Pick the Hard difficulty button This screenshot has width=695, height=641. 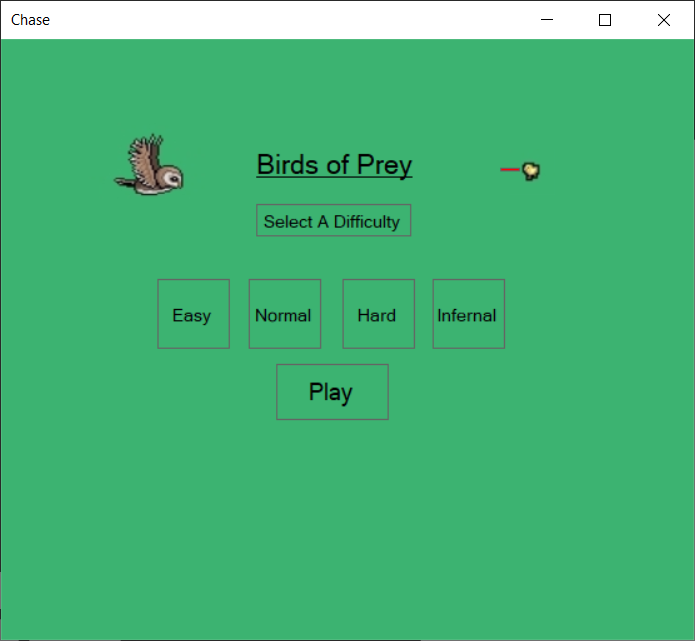[x=379, y=314]
